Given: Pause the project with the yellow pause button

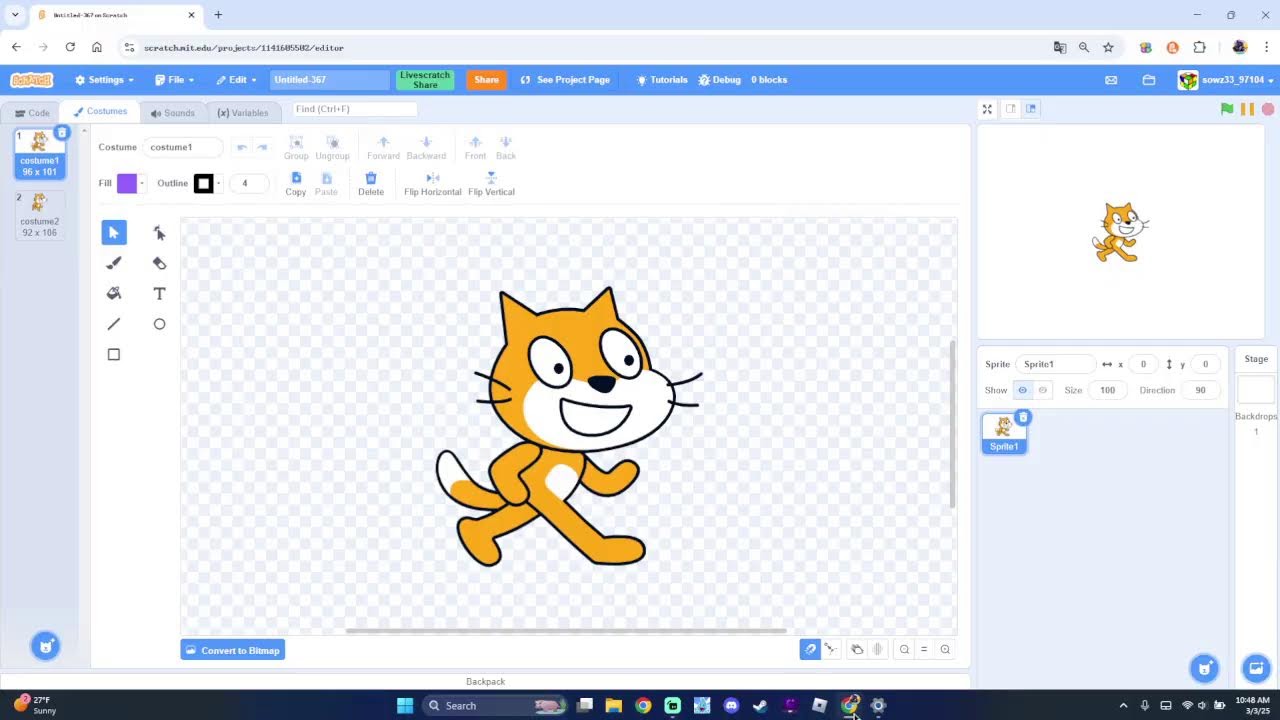Looking at the screenshot, I should pos(1247,109).
